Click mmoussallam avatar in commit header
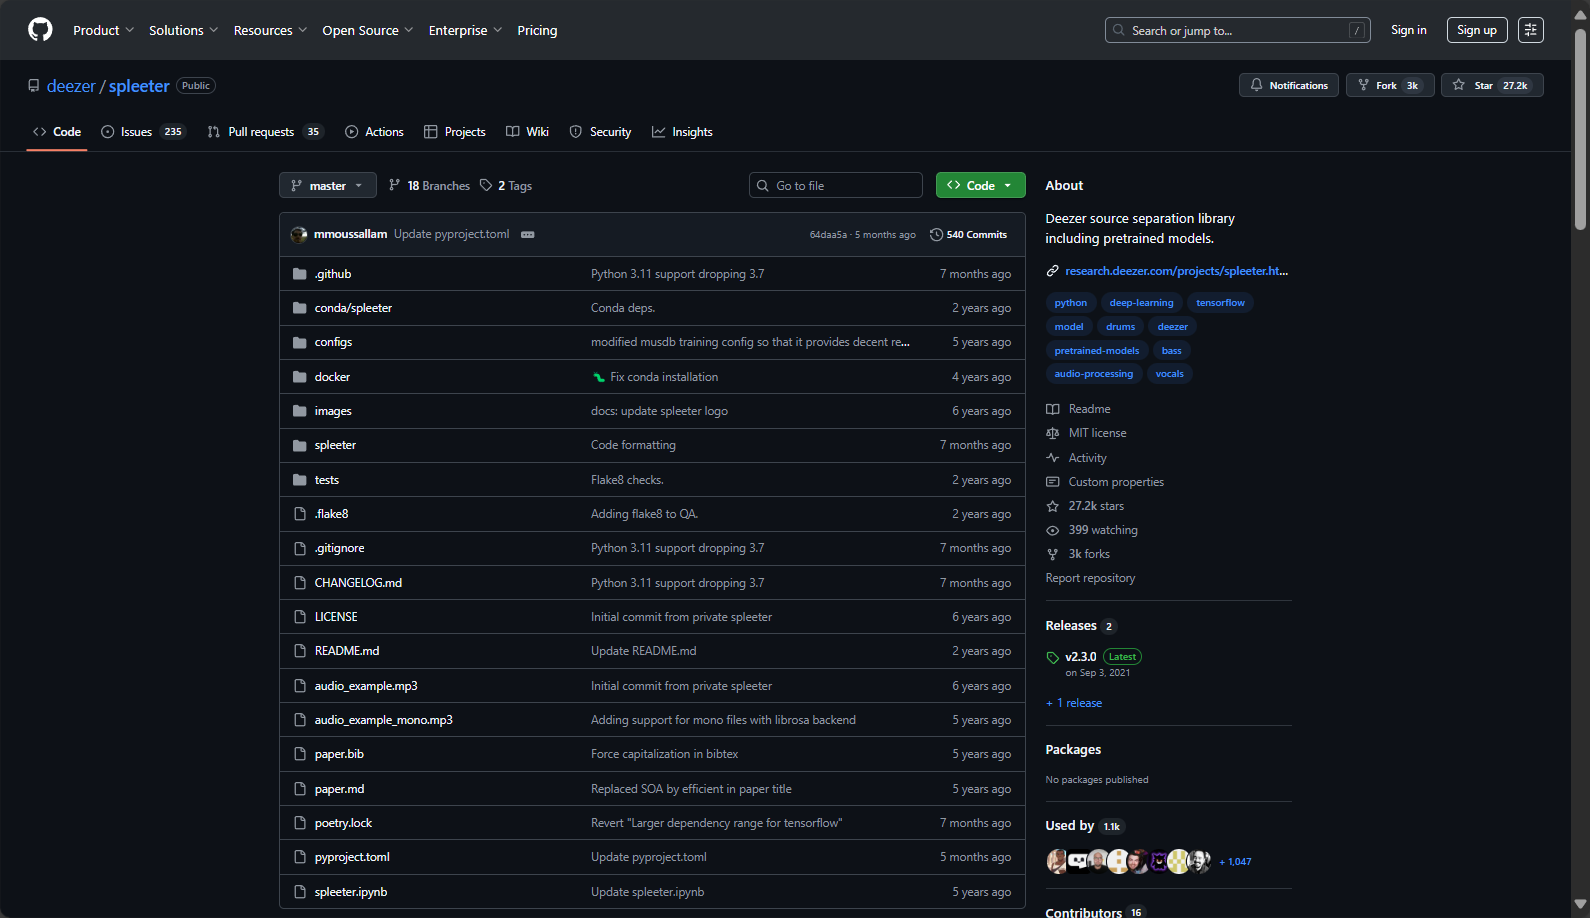The width and height of the screenshot is (1590, 918). click(x=299, y=235)
